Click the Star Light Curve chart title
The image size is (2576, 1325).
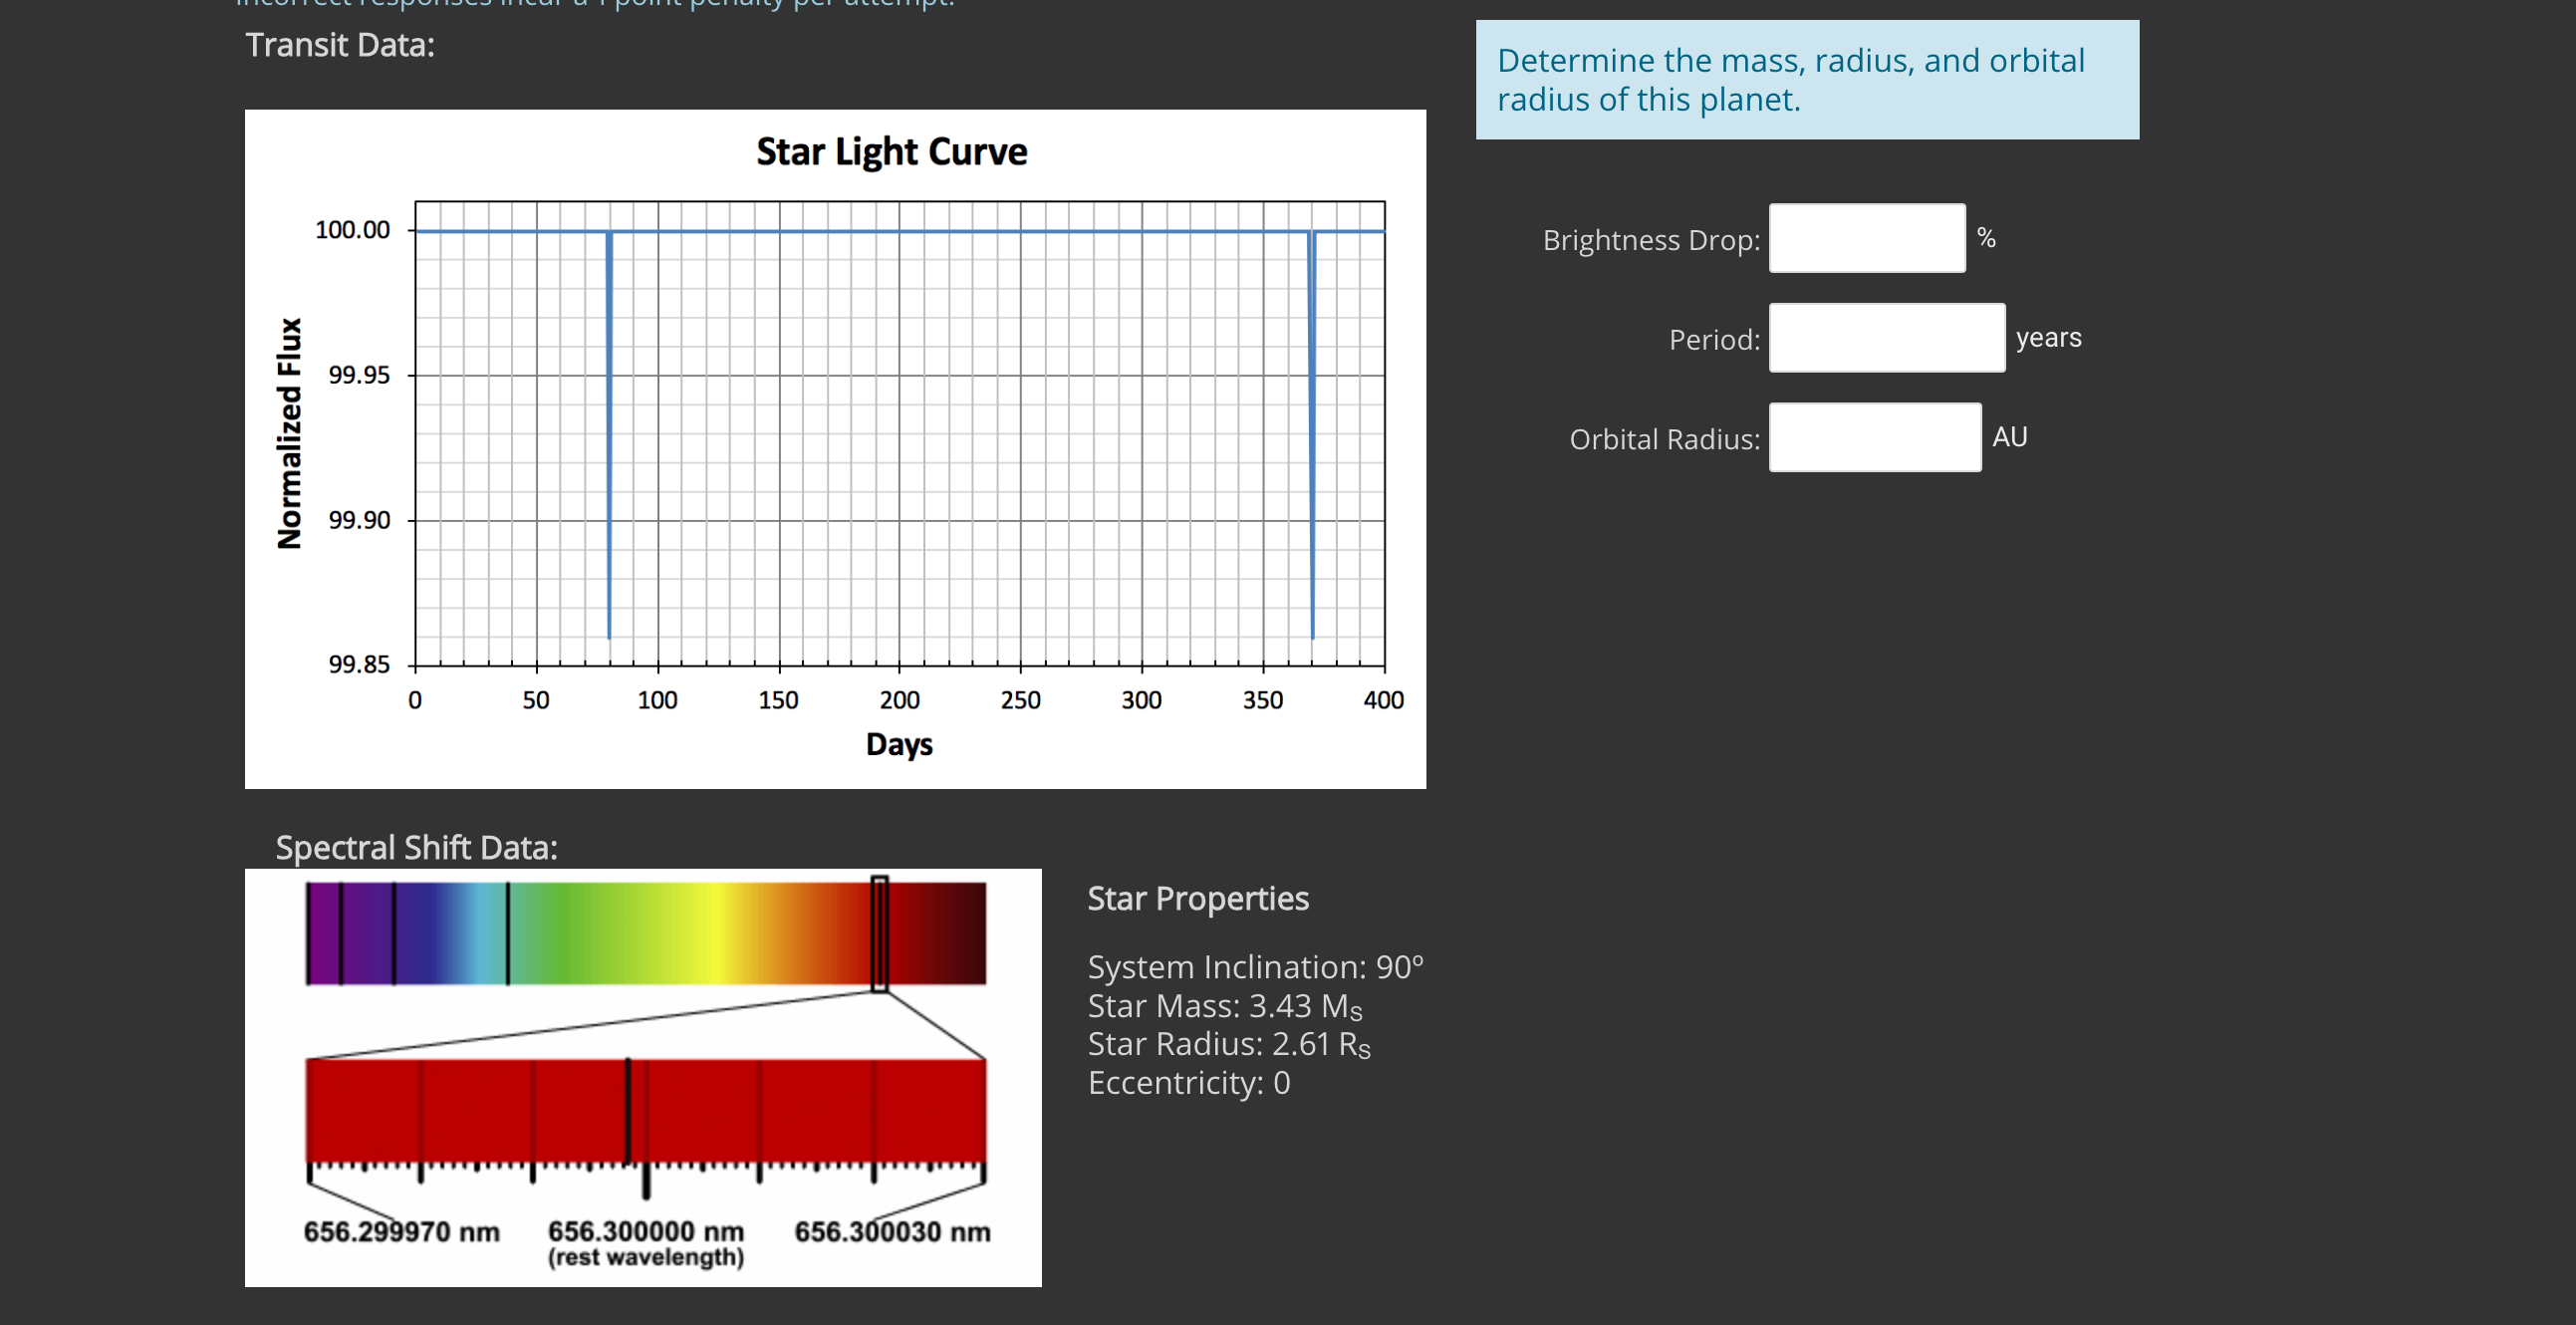tap(891, 151)
